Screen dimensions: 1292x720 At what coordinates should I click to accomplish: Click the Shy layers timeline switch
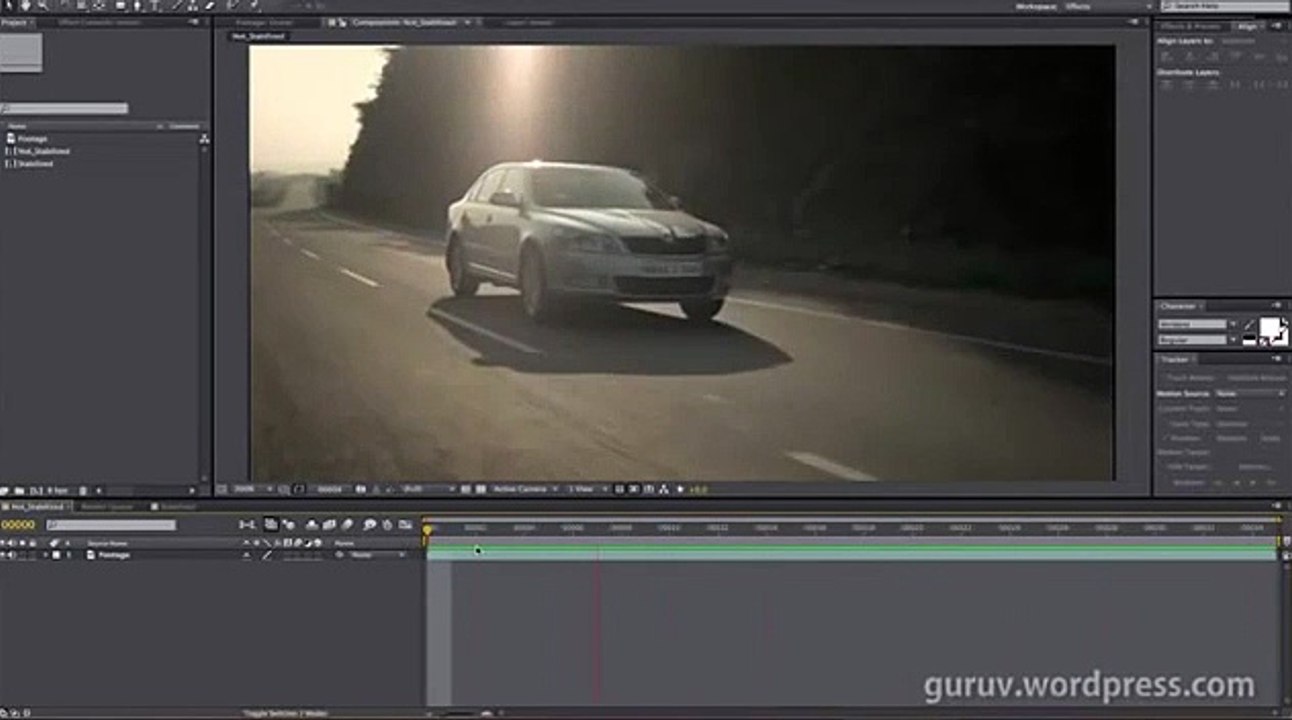pos(312,524)
